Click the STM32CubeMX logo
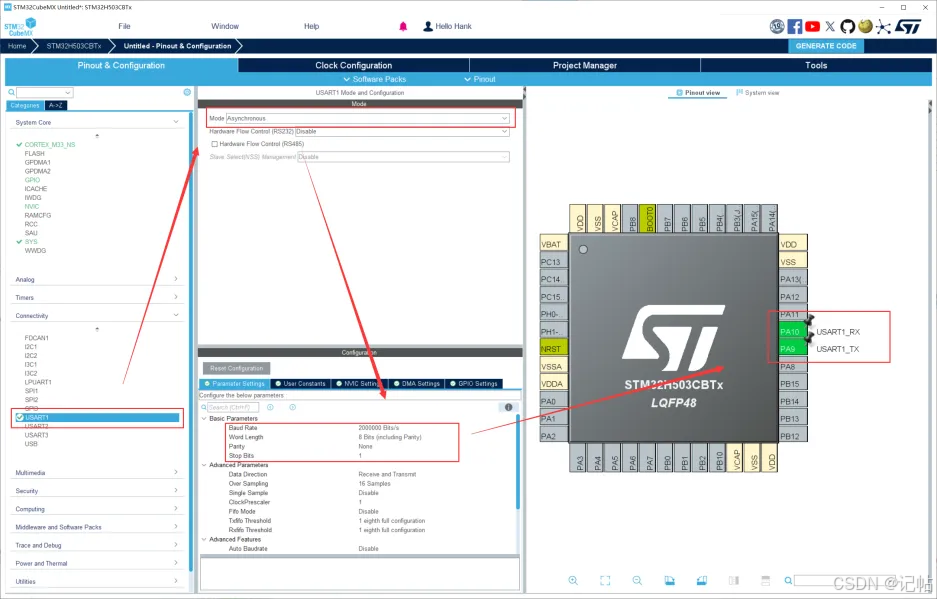The height and width of the screenshot is (599, 937). click(20, 27)
